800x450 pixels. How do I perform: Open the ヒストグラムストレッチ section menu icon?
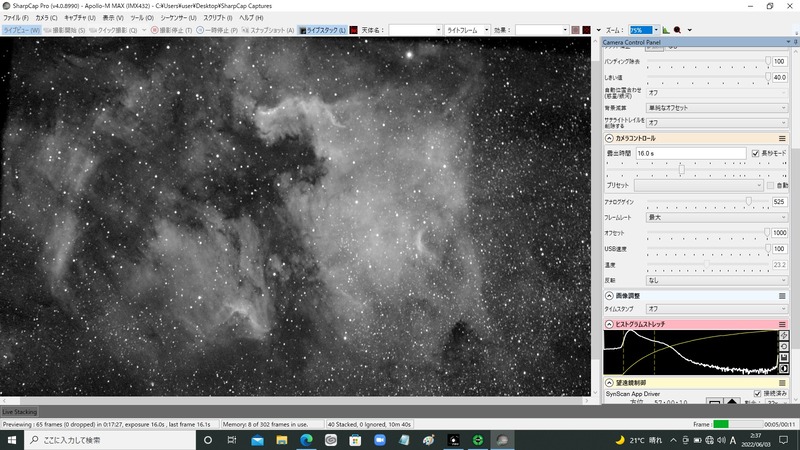(x=782, y=324)
